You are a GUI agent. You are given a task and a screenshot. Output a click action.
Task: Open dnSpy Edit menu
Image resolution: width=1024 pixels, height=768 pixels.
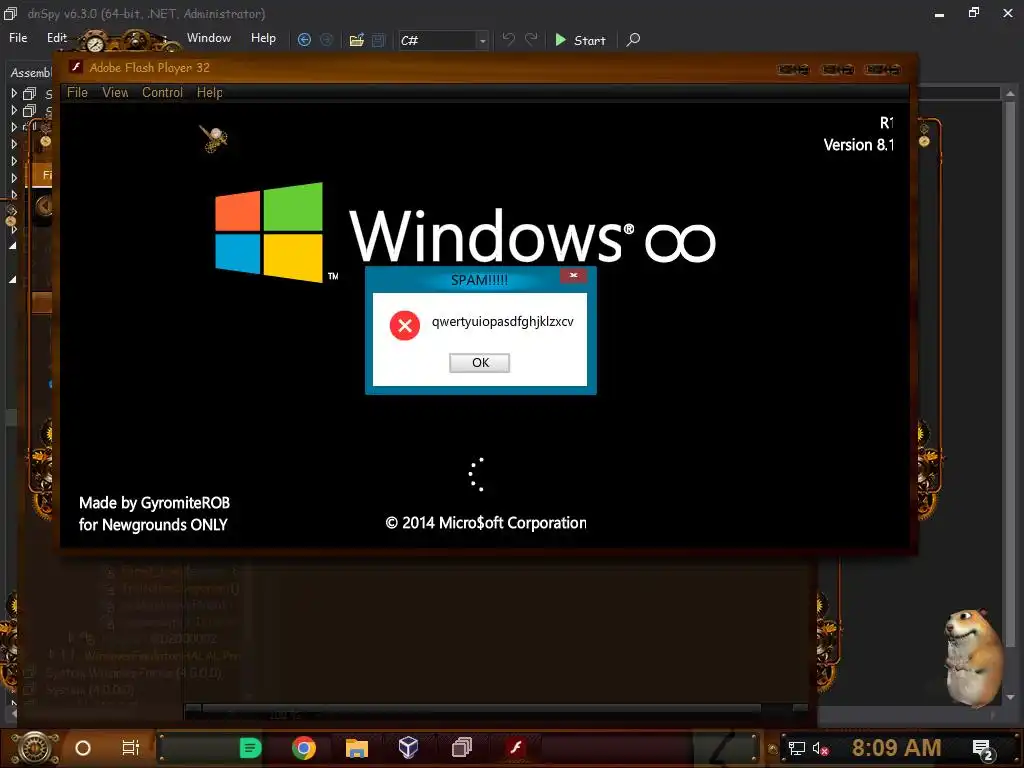tap(57, 38)
